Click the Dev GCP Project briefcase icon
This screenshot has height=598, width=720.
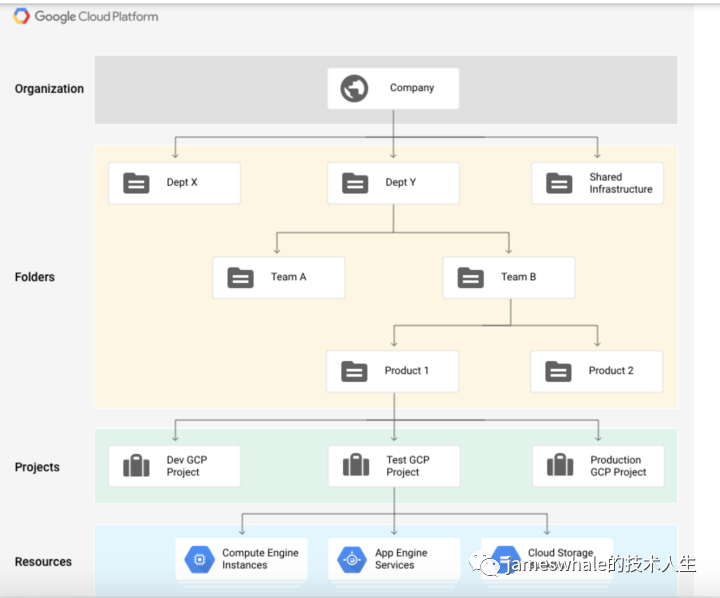[136, 465]
